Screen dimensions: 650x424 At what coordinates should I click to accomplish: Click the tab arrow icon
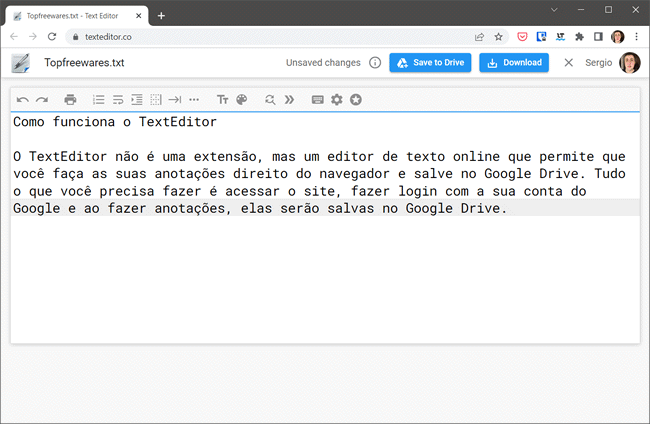coord(175,100)
